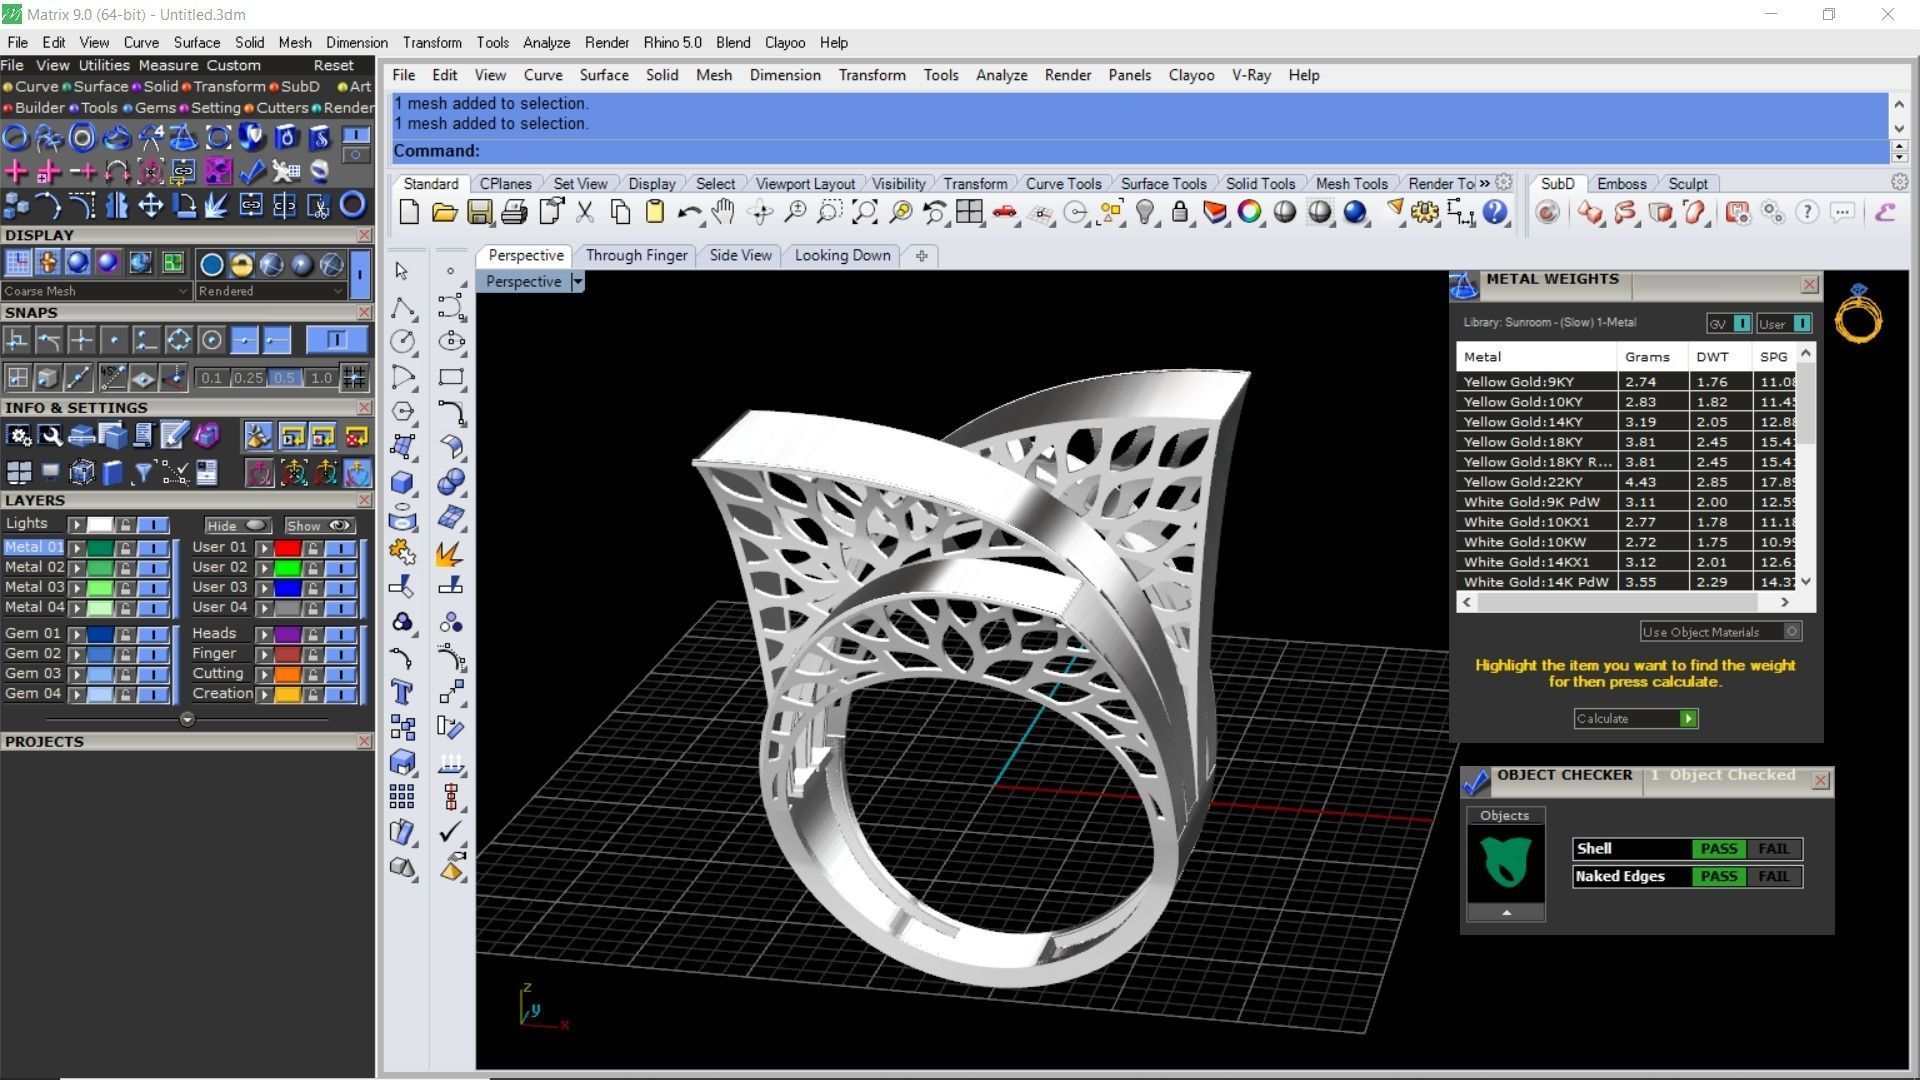The image size is (1920, 1080).
Task: Click the Print icon in Standard toolbar
Action: tap(515, 212)
